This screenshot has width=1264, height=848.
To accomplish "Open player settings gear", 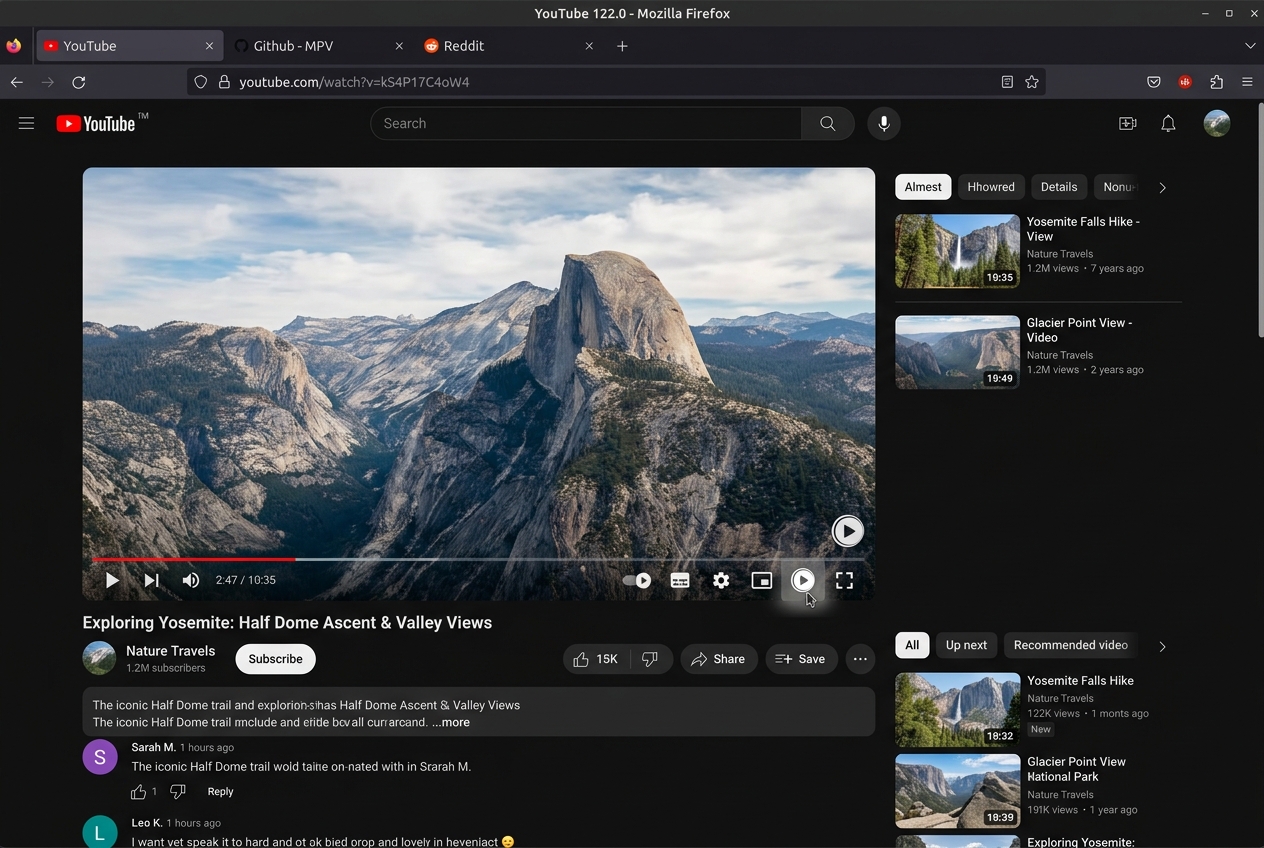I will click(721, 580).
